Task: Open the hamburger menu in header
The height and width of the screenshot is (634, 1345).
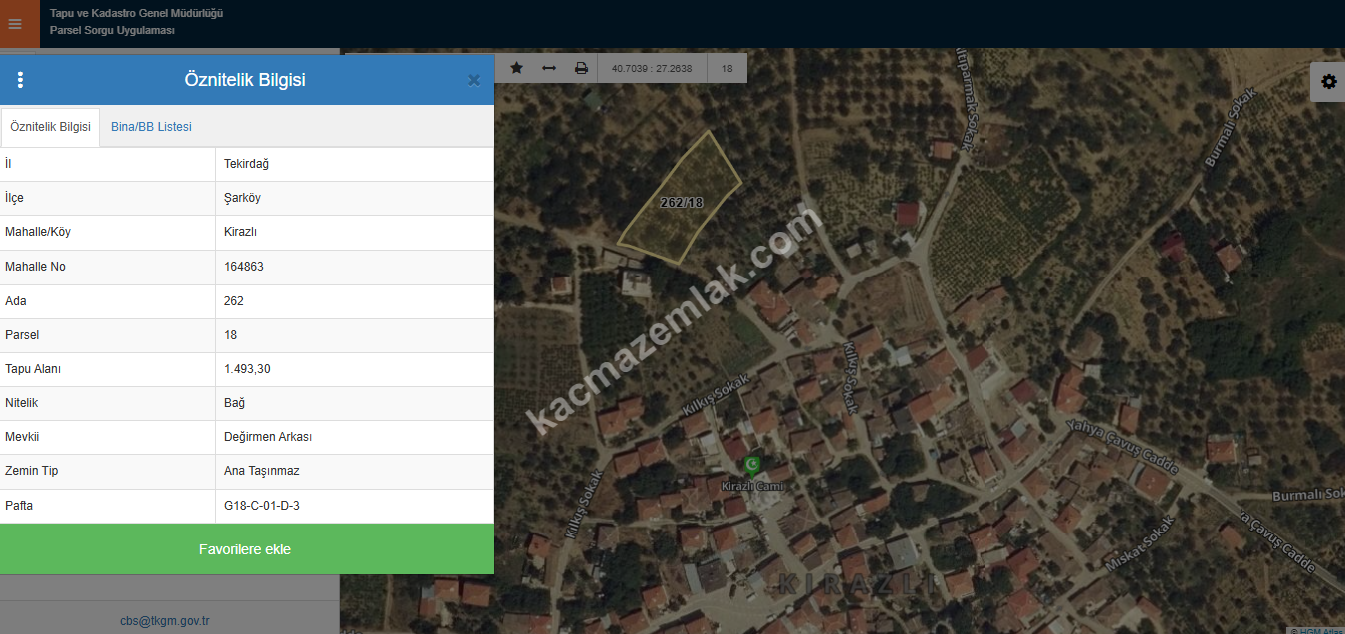Action: (15, 24)
